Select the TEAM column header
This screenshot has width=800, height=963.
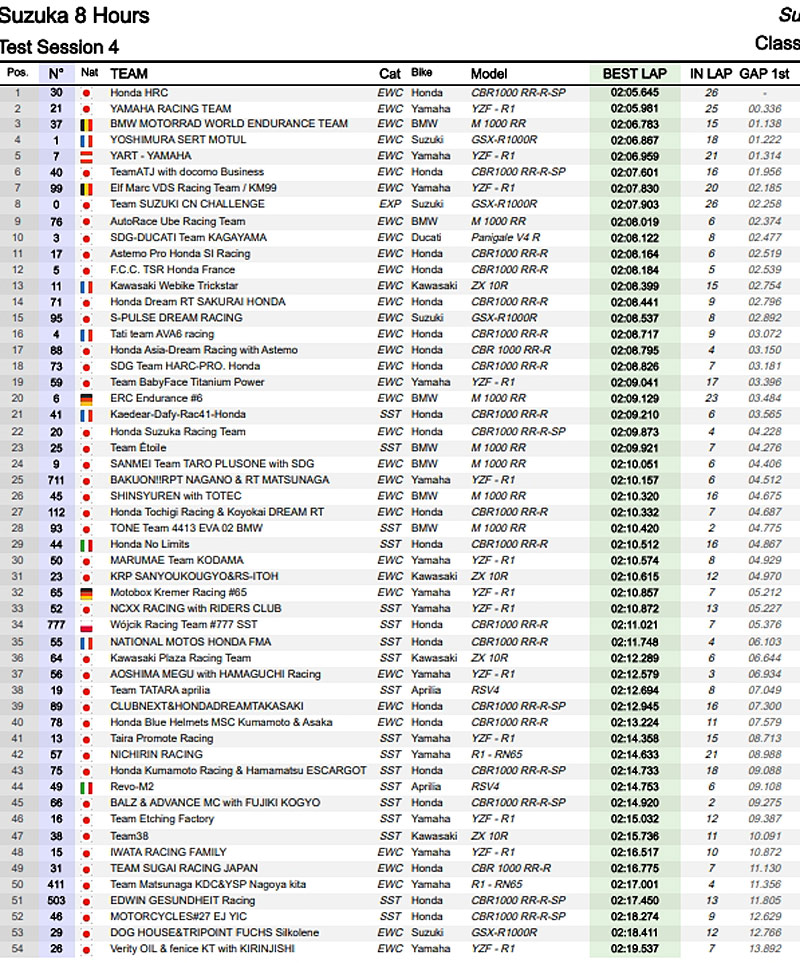coord(129,74)
